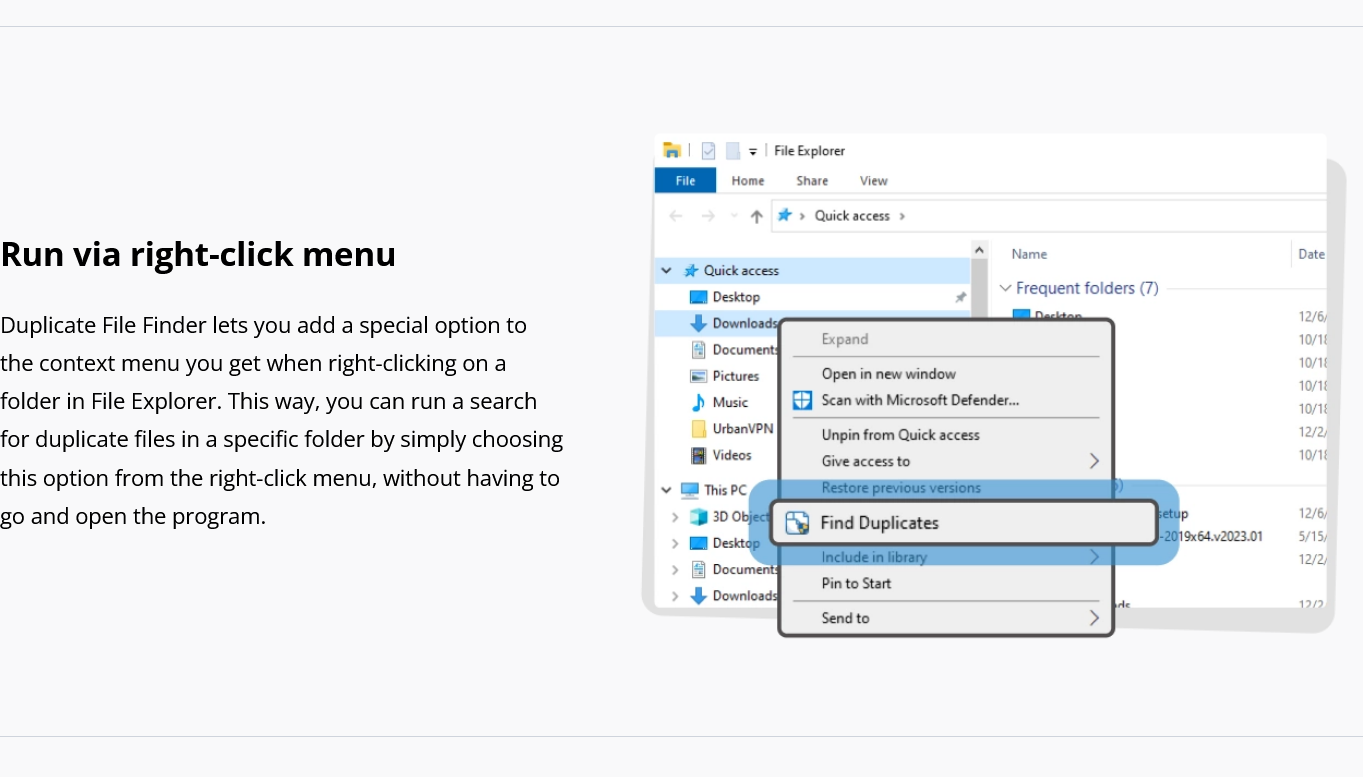Click the up arrow navigation icon
Screen dimensions: 1363x777
coord(757,215)
